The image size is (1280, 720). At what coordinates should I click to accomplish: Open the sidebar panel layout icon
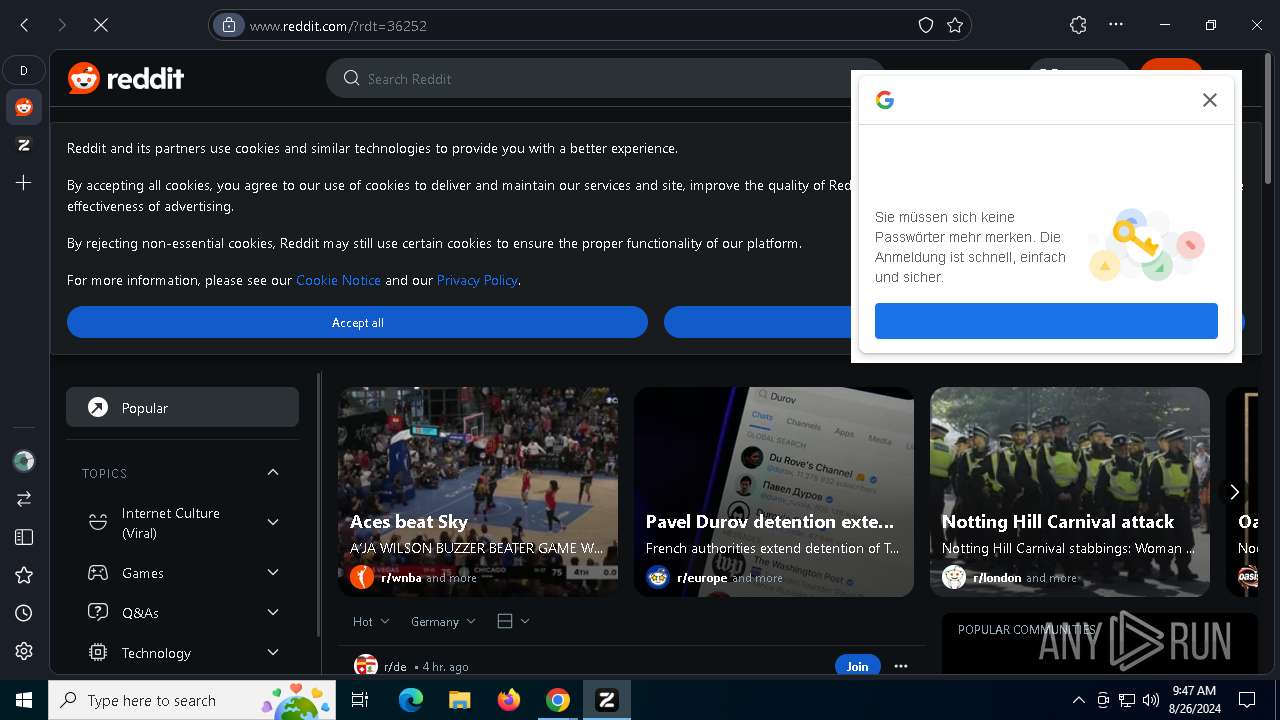pyautogui.click(x=24, y=537)
